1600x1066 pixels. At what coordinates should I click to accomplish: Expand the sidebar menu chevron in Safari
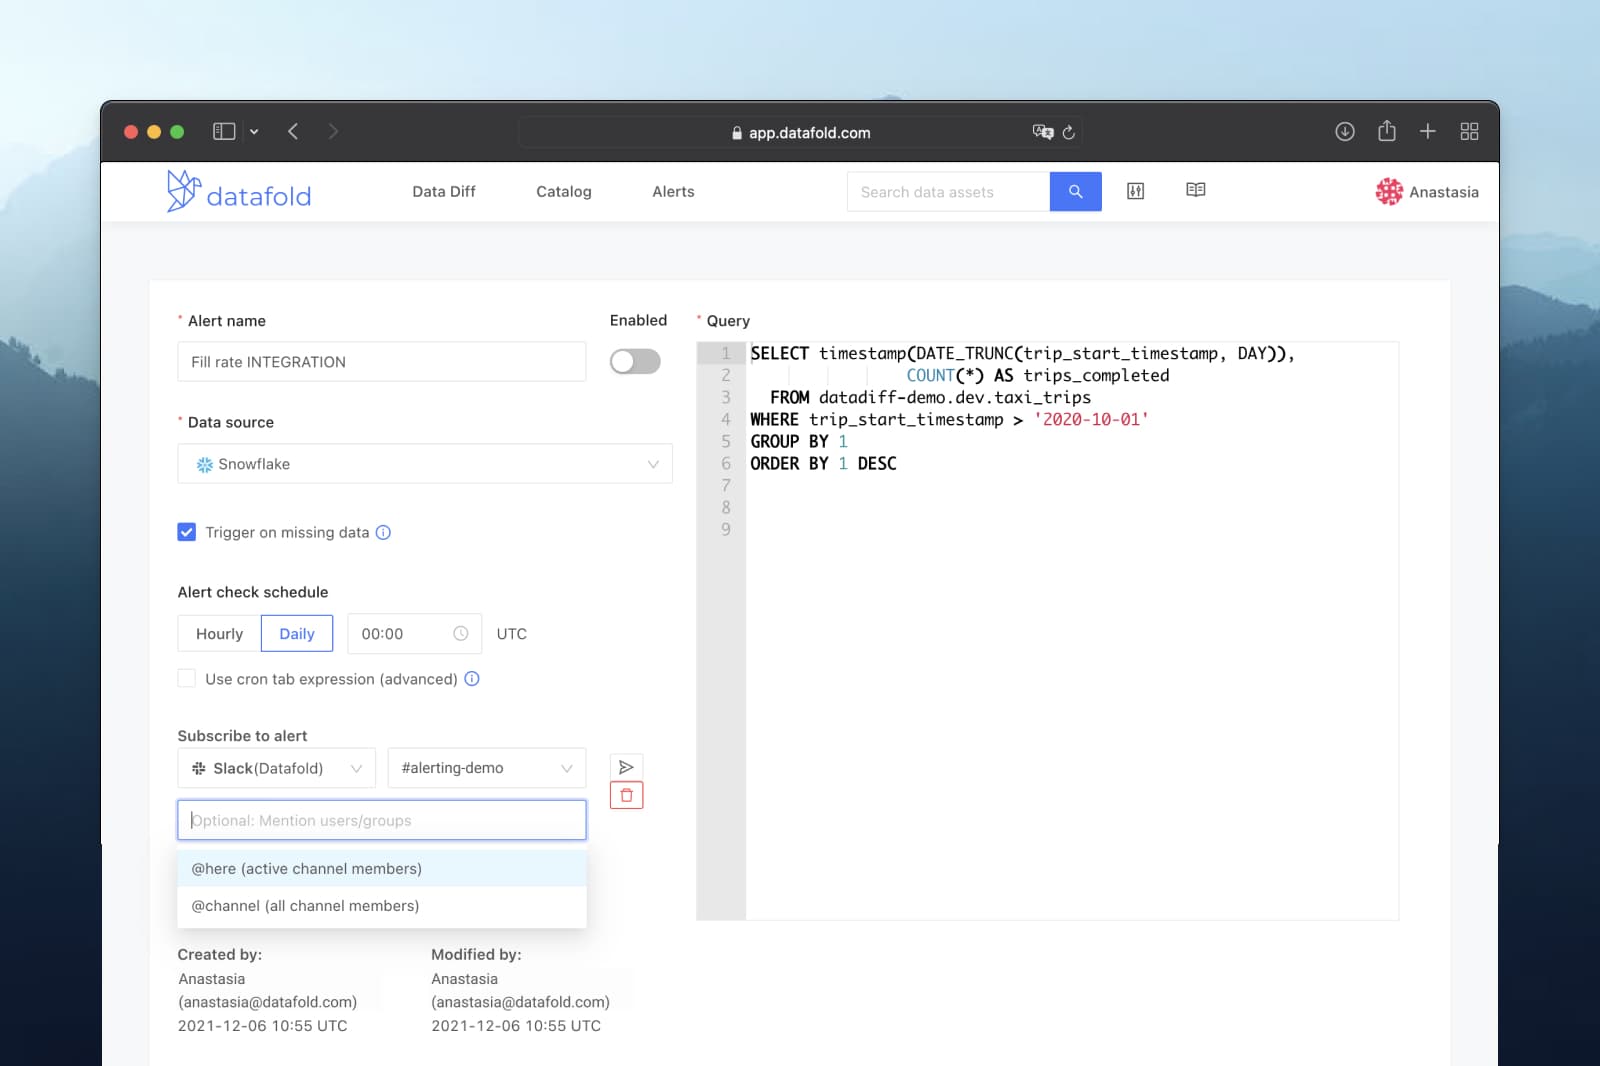click(x=254, y=131)
